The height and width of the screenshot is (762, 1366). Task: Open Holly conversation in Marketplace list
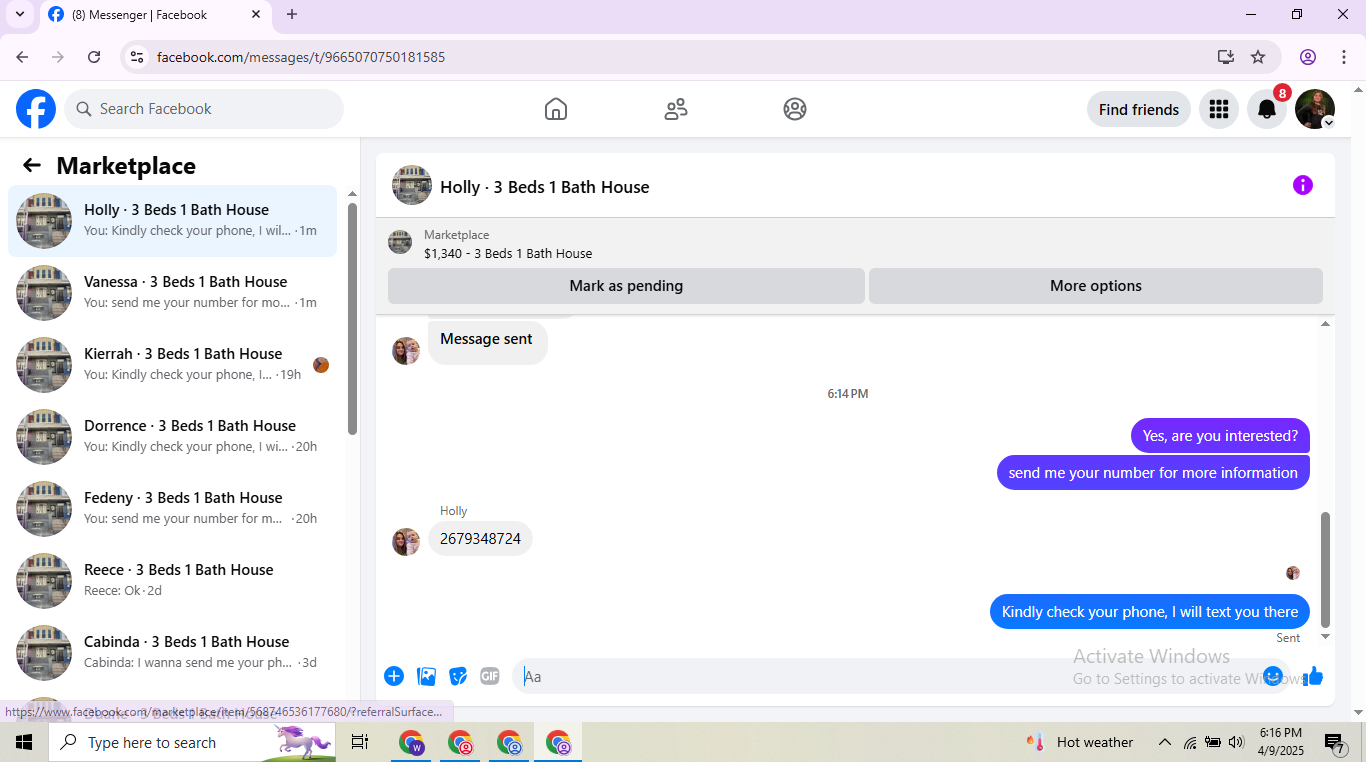(x=172, y=221)
